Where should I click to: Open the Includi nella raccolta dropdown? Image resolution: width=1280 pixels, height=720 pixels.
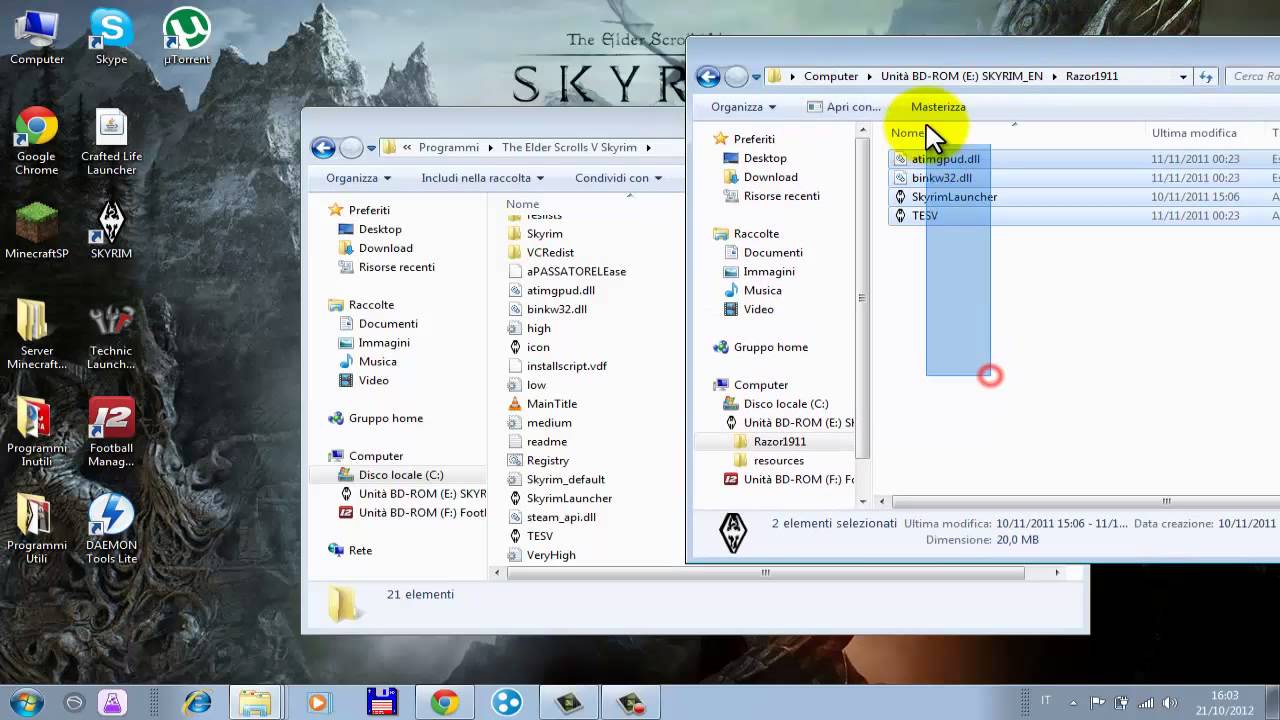[x=482, y=178]
